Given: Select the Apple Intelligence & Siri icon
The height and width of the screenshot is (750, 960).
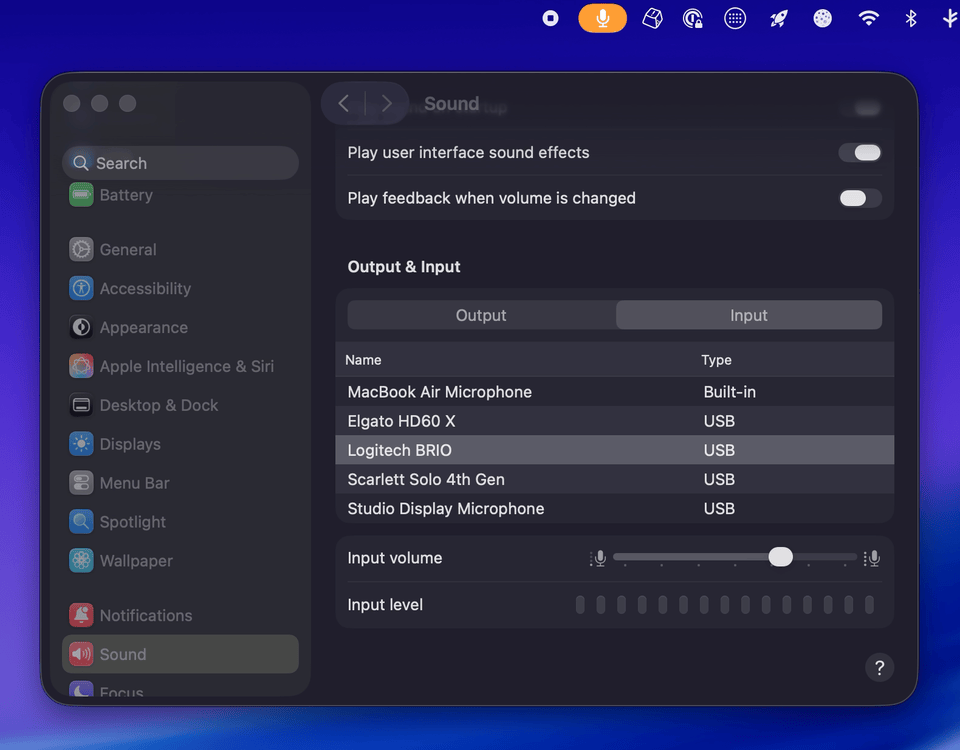Looking at the screenshot, I should click(81, 366).
